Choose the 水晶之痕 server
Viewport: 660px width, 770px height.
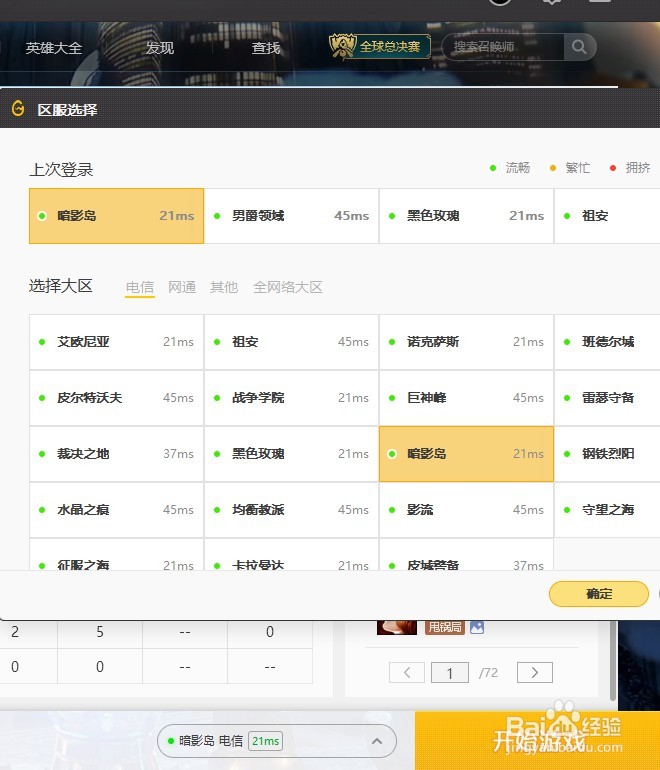[116, 510]
